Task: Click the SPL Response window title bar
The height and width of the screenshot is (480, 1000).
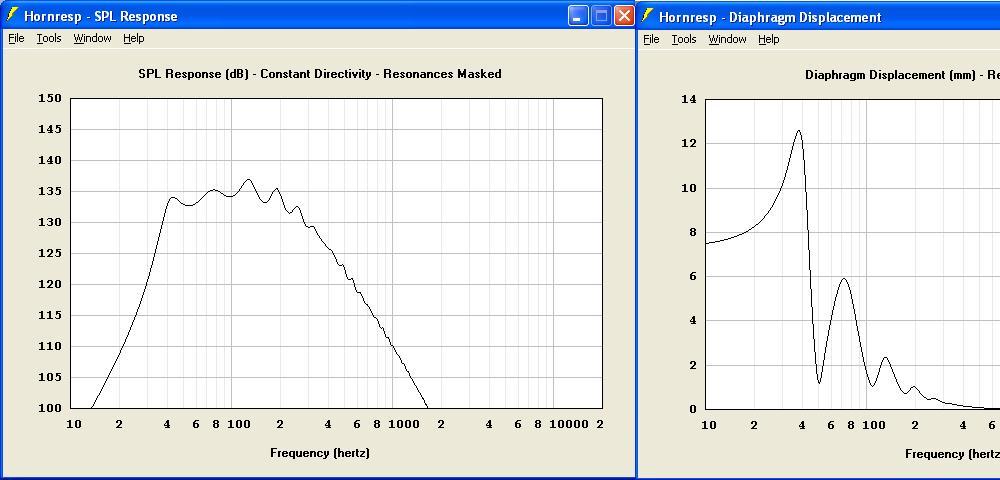Action: click(318, 16)
